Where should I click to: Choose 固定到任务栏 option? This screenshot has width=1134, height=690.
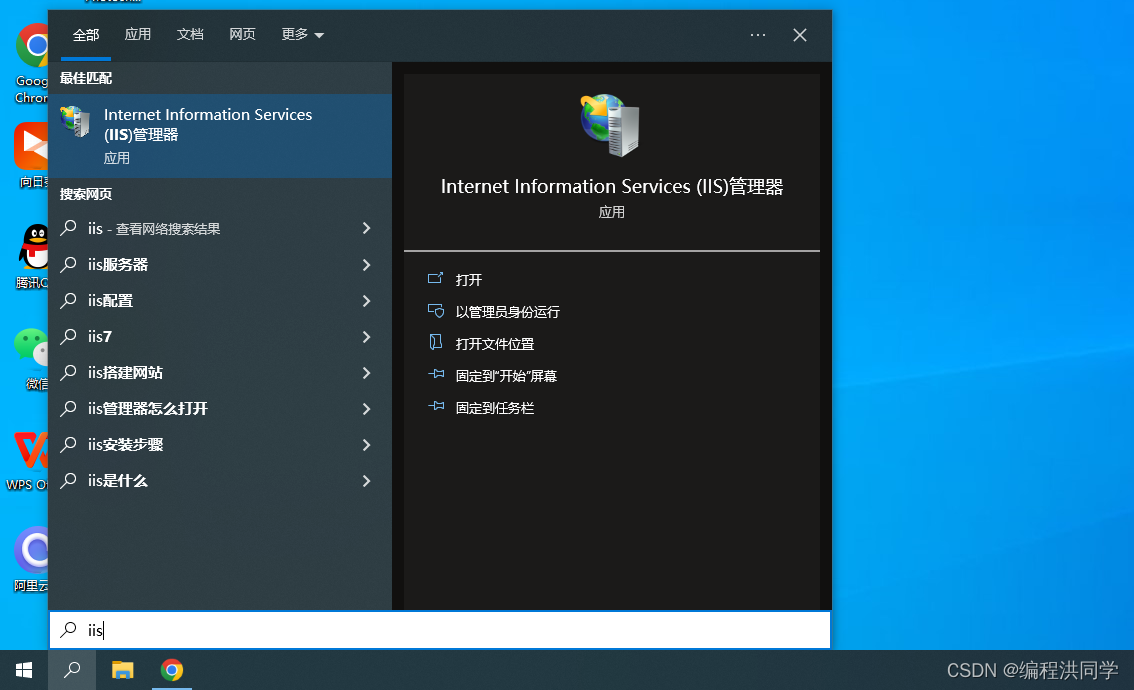click(494, 408)
